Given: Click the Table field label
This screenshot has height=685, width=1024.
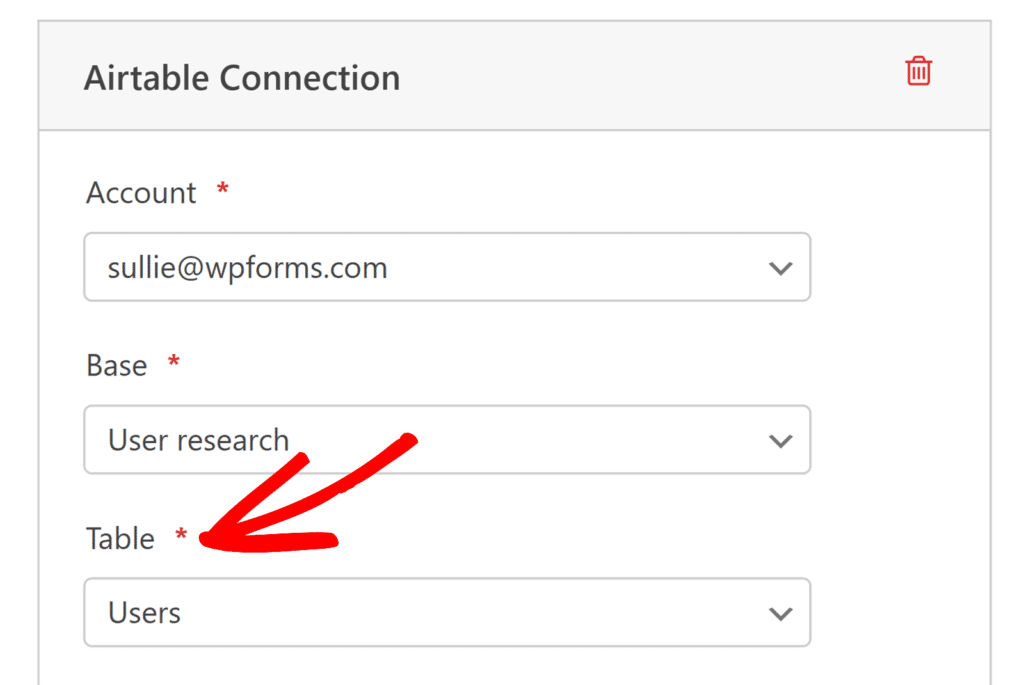Looking at the screenshot, I should pyautogui.click(x=120, y=539).
